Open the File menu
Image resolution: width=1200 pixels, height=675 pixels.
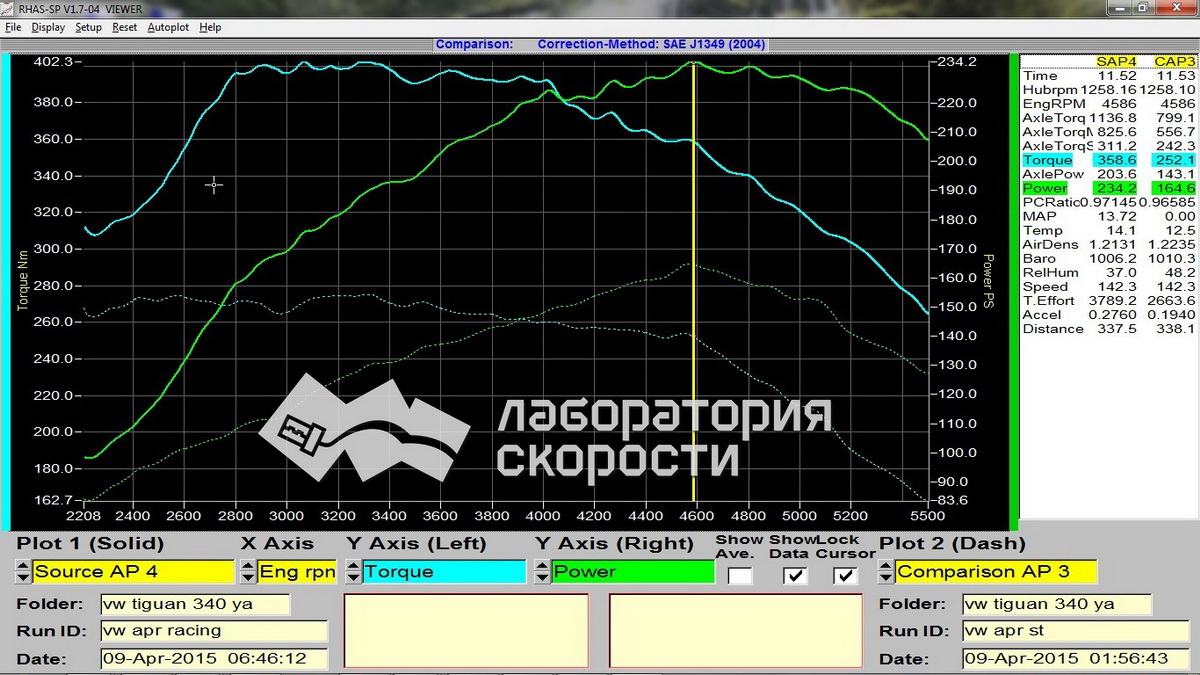pos(13,27)
